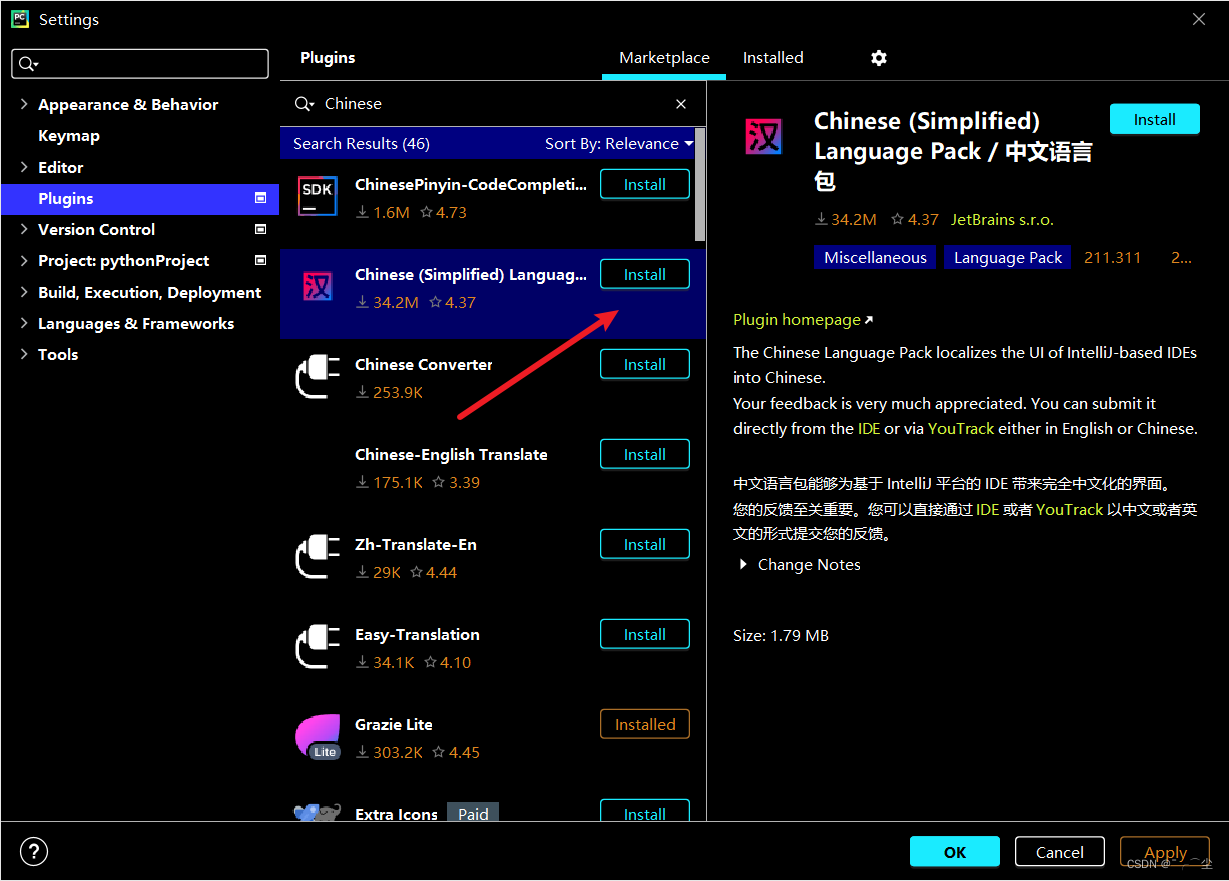
Task: Click the Language Pack tag
Action: pos(1008,258)
